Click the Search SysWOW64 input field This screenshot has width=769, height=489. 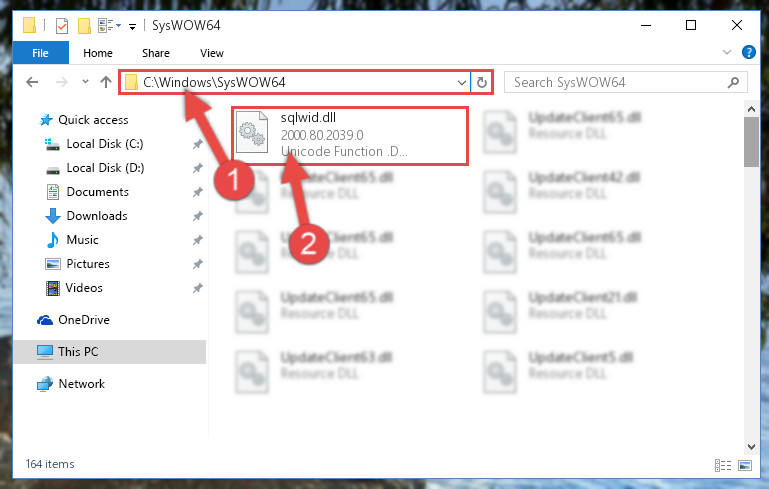tap(618, 82)
